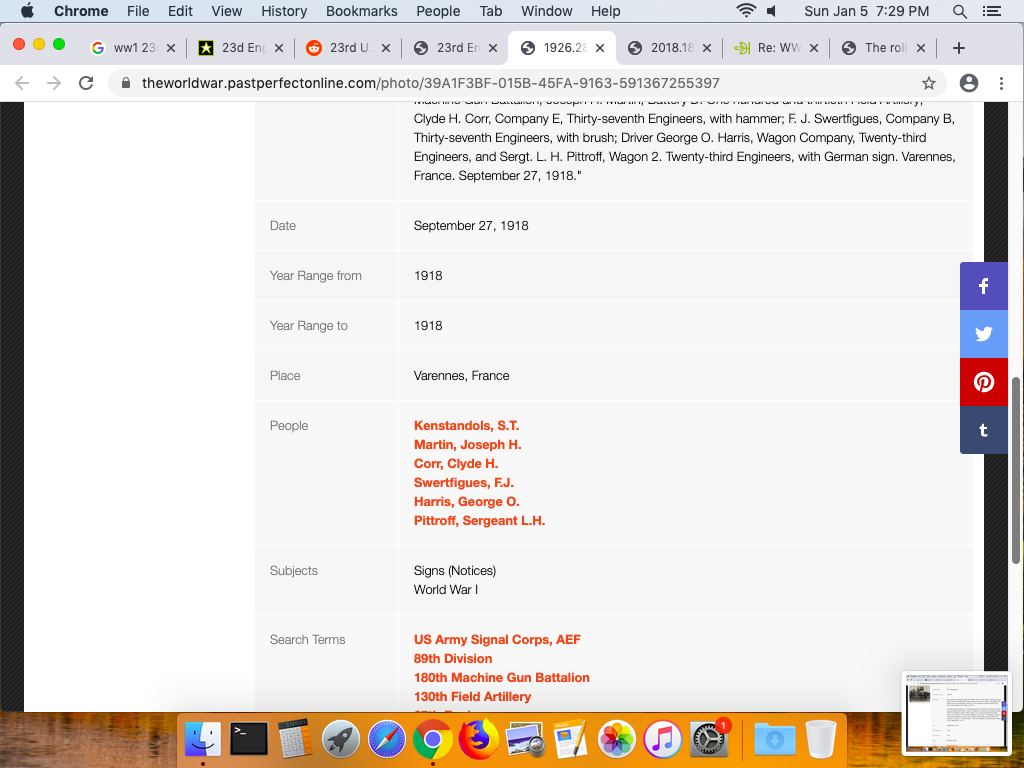This screenshot has height=768, width=1024.
Task: Open the screenshot preview thumbnail
Action: pos(956,712)
